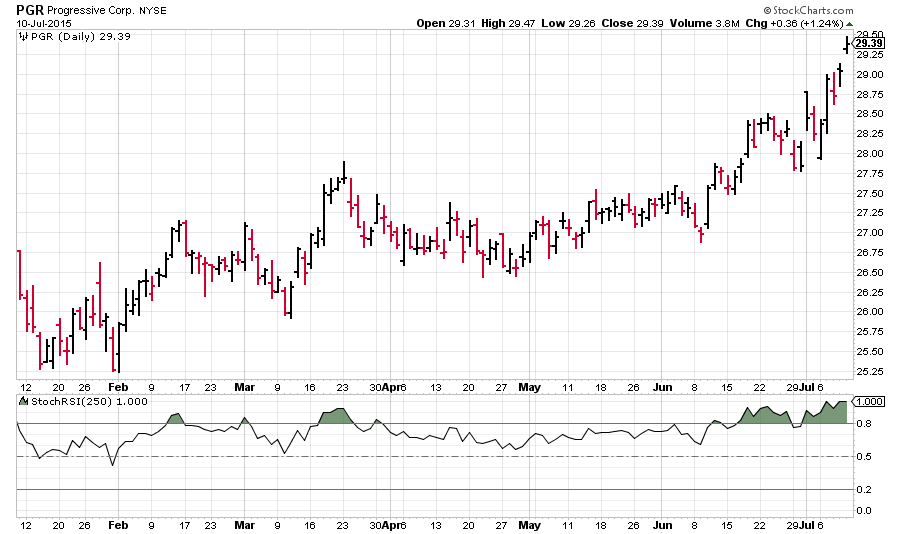Click May on the price chart date axis
The height and width of the screenshot is (534, 900).
click(x=529, y=388)
